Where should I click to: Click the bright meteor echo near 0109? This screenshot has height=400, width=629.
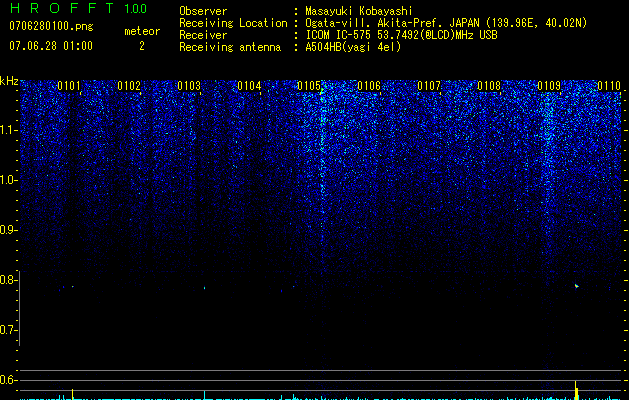576,286
